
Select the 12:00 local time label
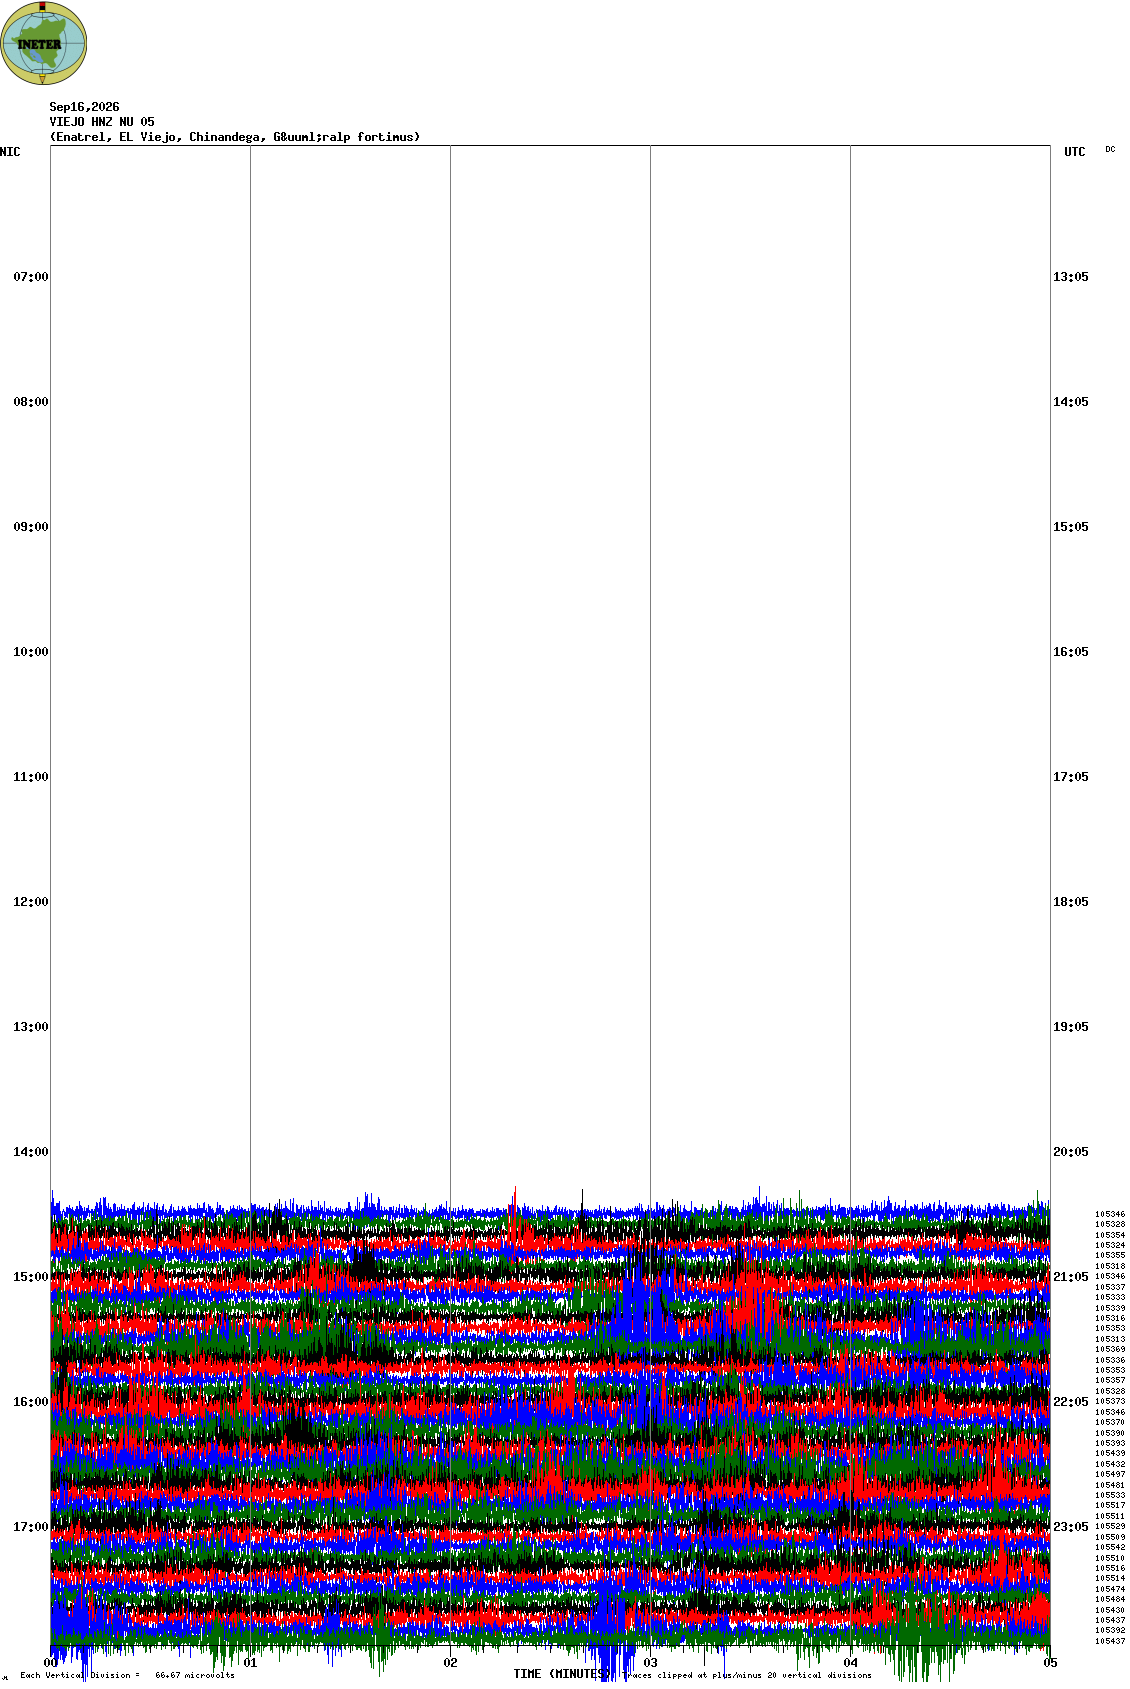point(30,902)
